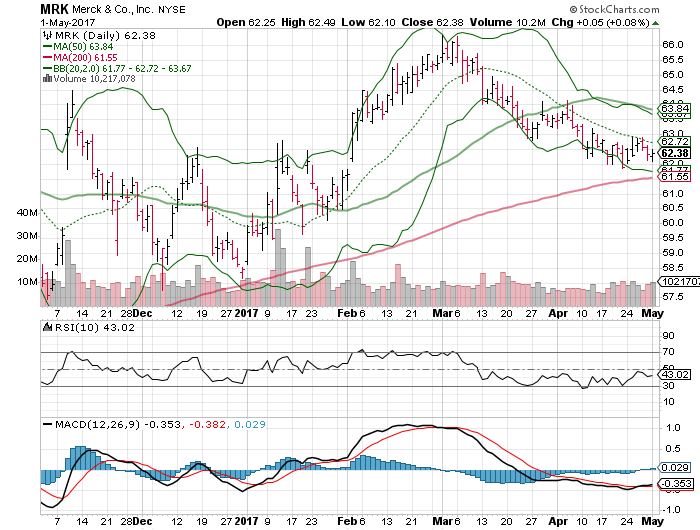Click the RSI 10 axis label
This screenshot has height=530, width=700.
click(x=668, y=402)
